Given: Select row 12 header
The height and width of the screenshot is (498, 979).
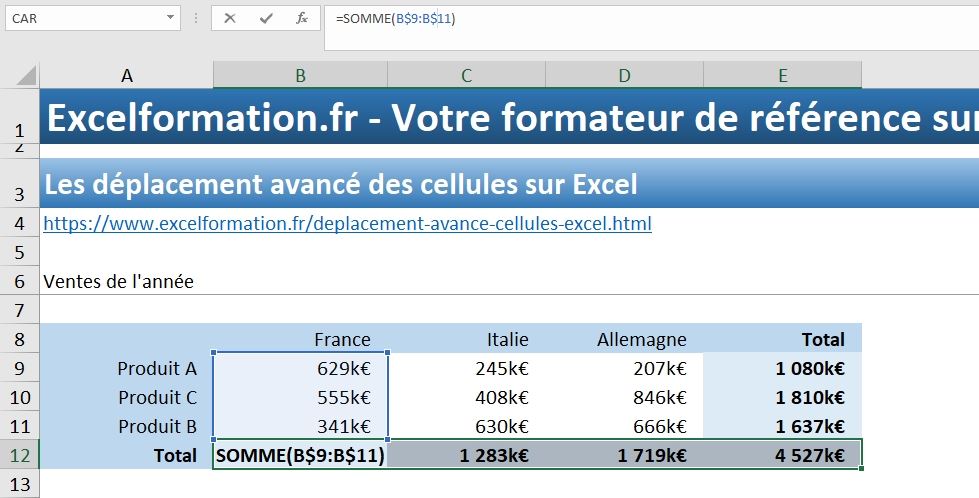Looking at the screenshot, I should tap(19, 455).
